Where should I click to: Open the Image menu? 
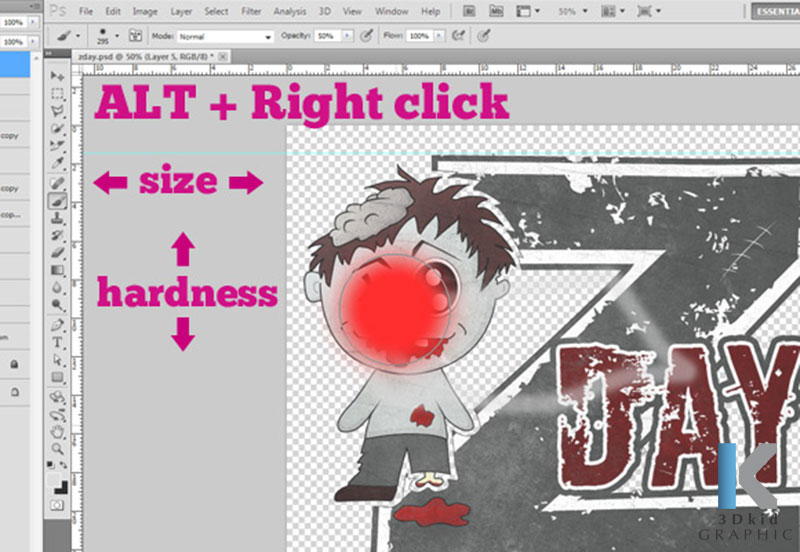[x=145, y=11]
